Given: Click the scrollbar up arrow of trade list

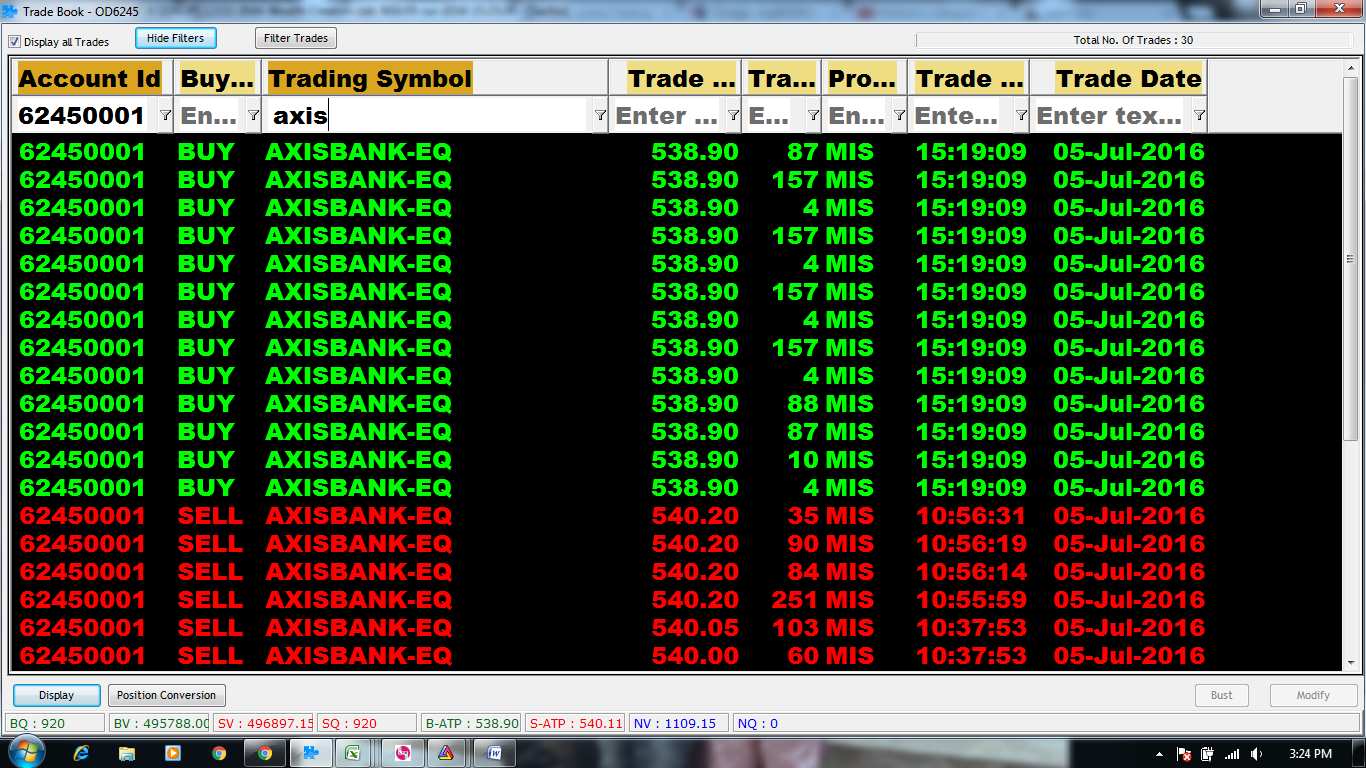Looking at the screenshot, I should tap(1350, 66).
